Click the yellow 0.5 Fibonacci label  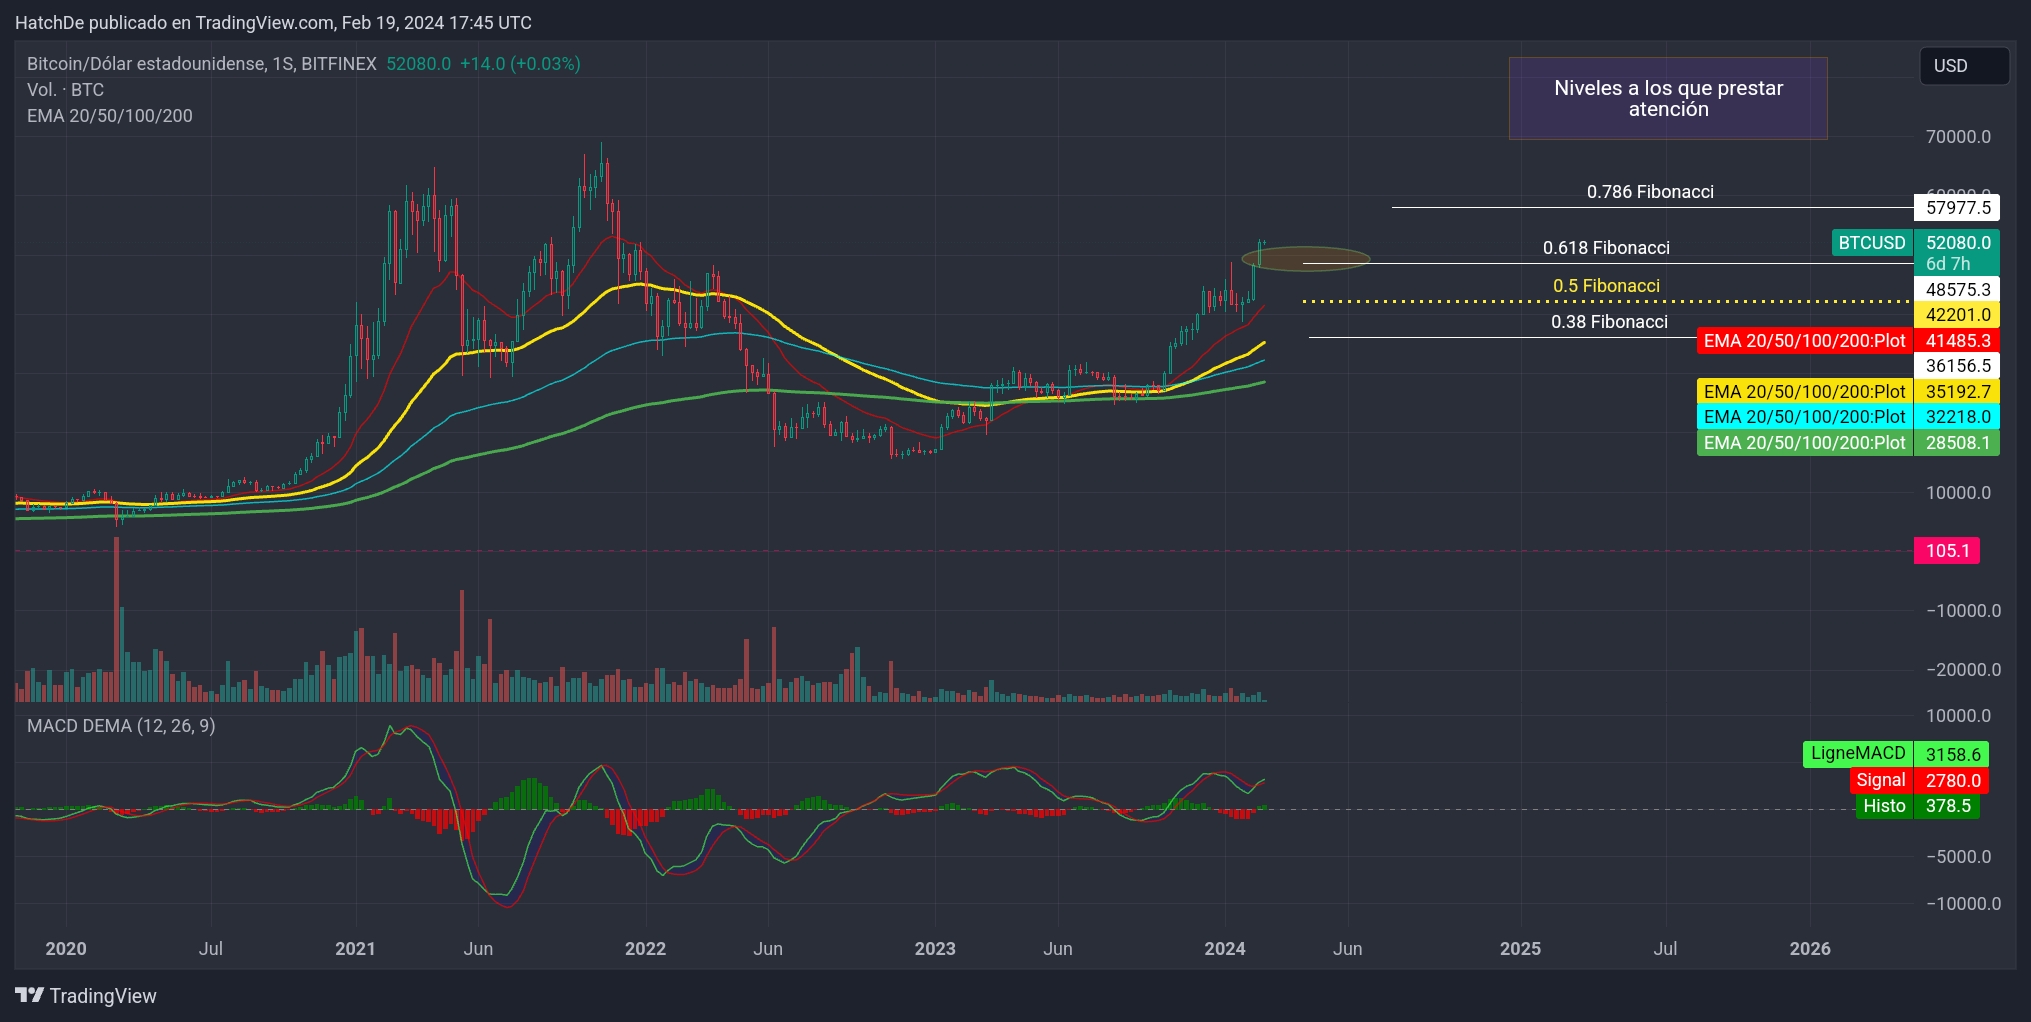(1606, 286)
